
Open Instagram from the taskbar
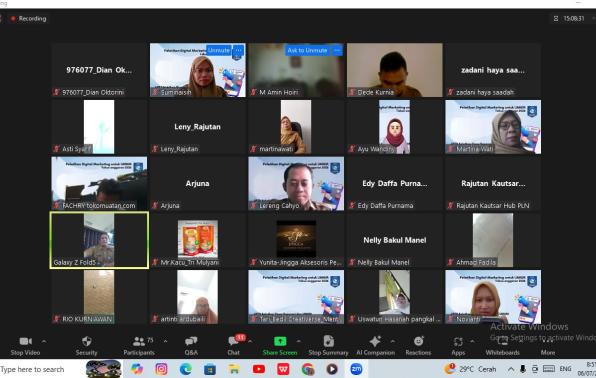pos(161,369)
